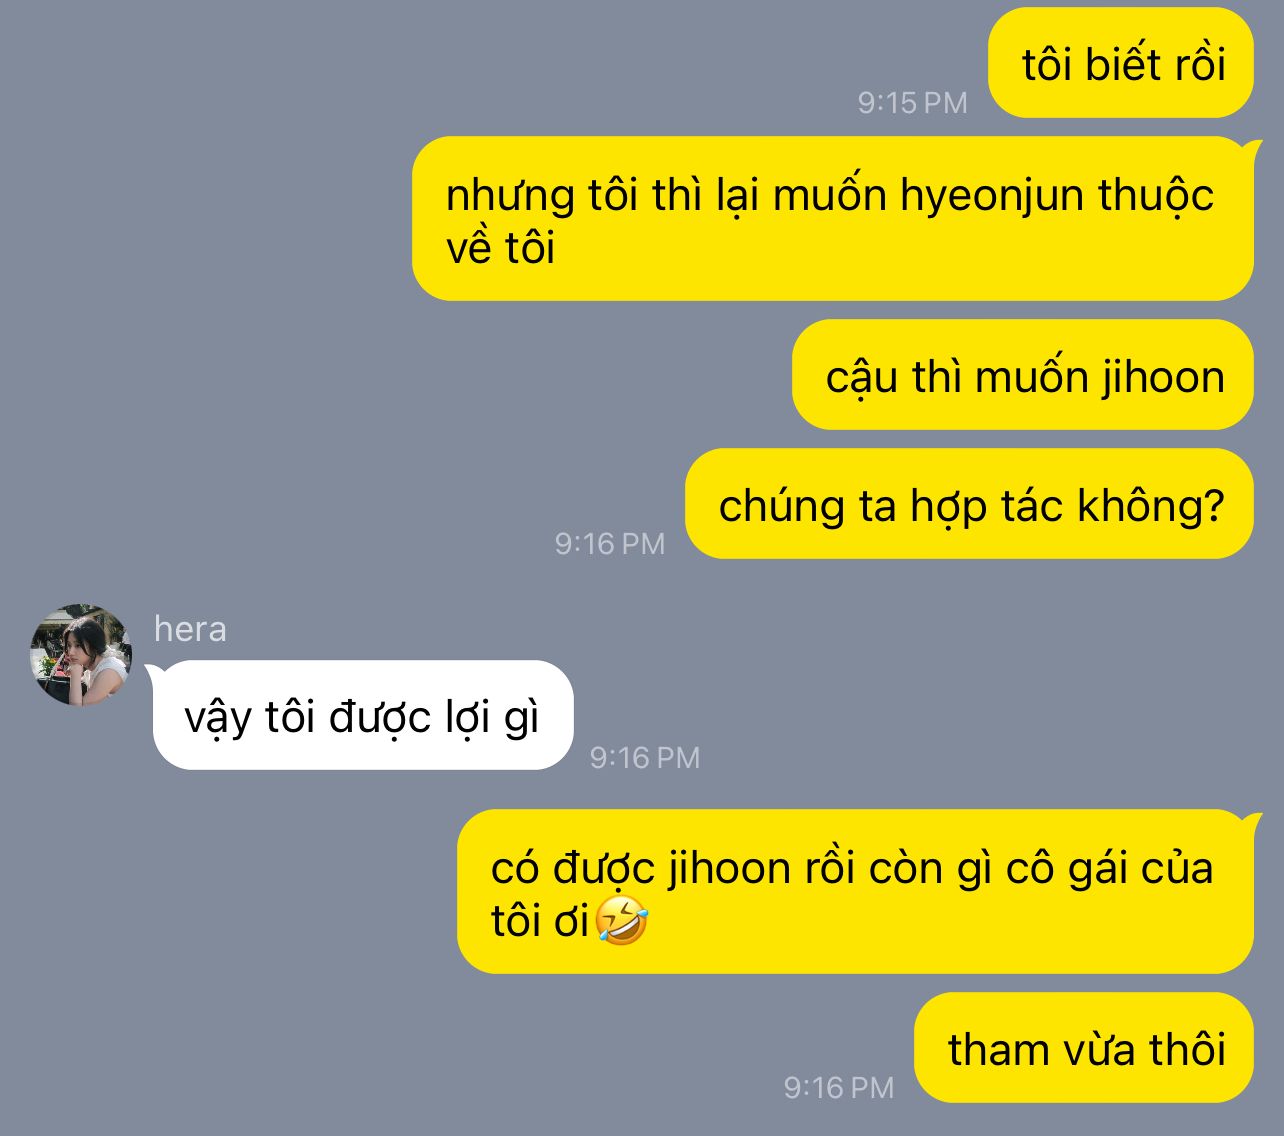Image resolution: width=1284 pixels, height=1136 pixels.
Task: Tap the message 'chúng ta hợp tác không?'
Action: click(x=970, y=504)
